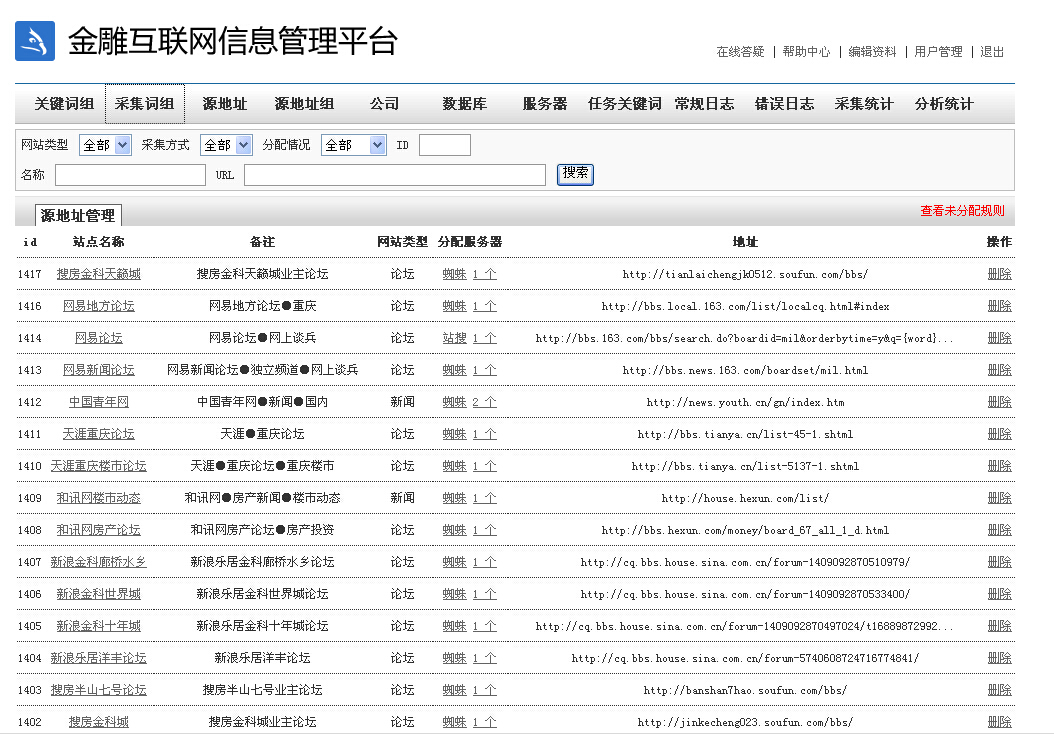Open site 新浪金科廊桥水乡
The width and height of the screenshot is (1054, 734).
click(99, 562)
